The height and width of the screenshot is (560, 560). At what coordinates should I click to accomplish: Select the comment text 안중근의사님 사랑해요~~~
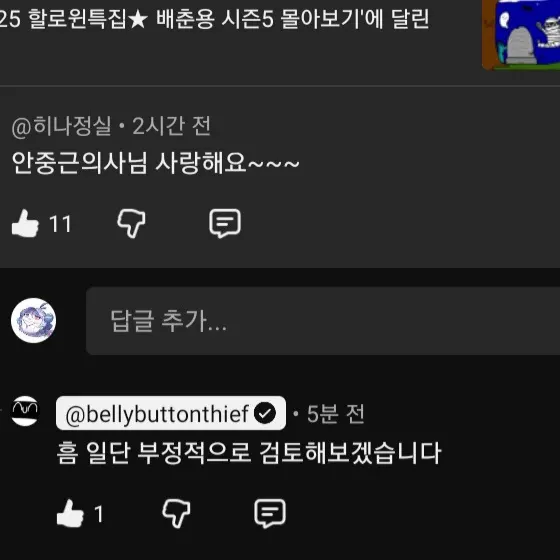156,163
